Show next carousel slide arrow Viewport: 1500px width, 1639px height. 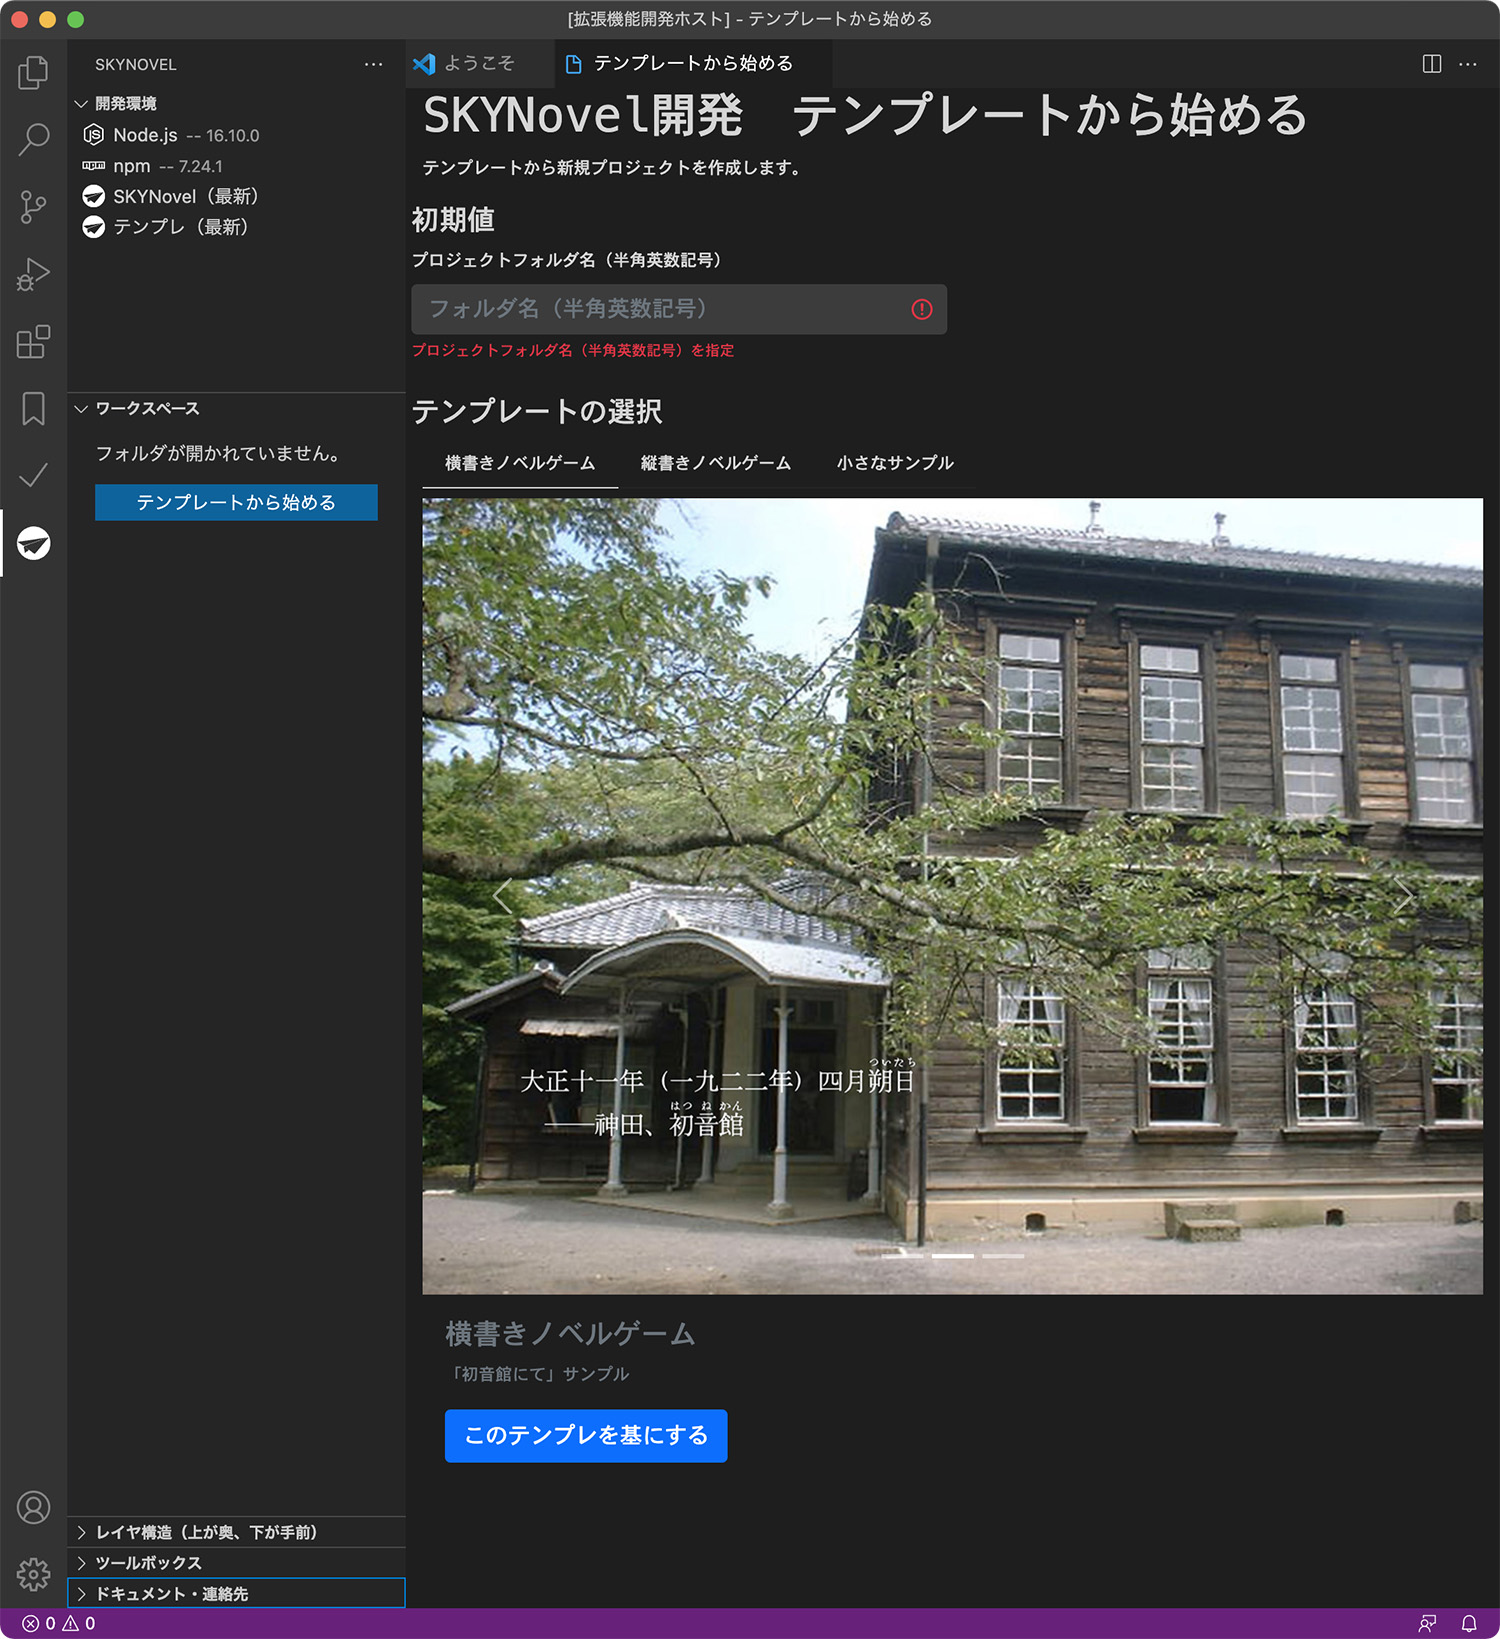(1403, 896)
